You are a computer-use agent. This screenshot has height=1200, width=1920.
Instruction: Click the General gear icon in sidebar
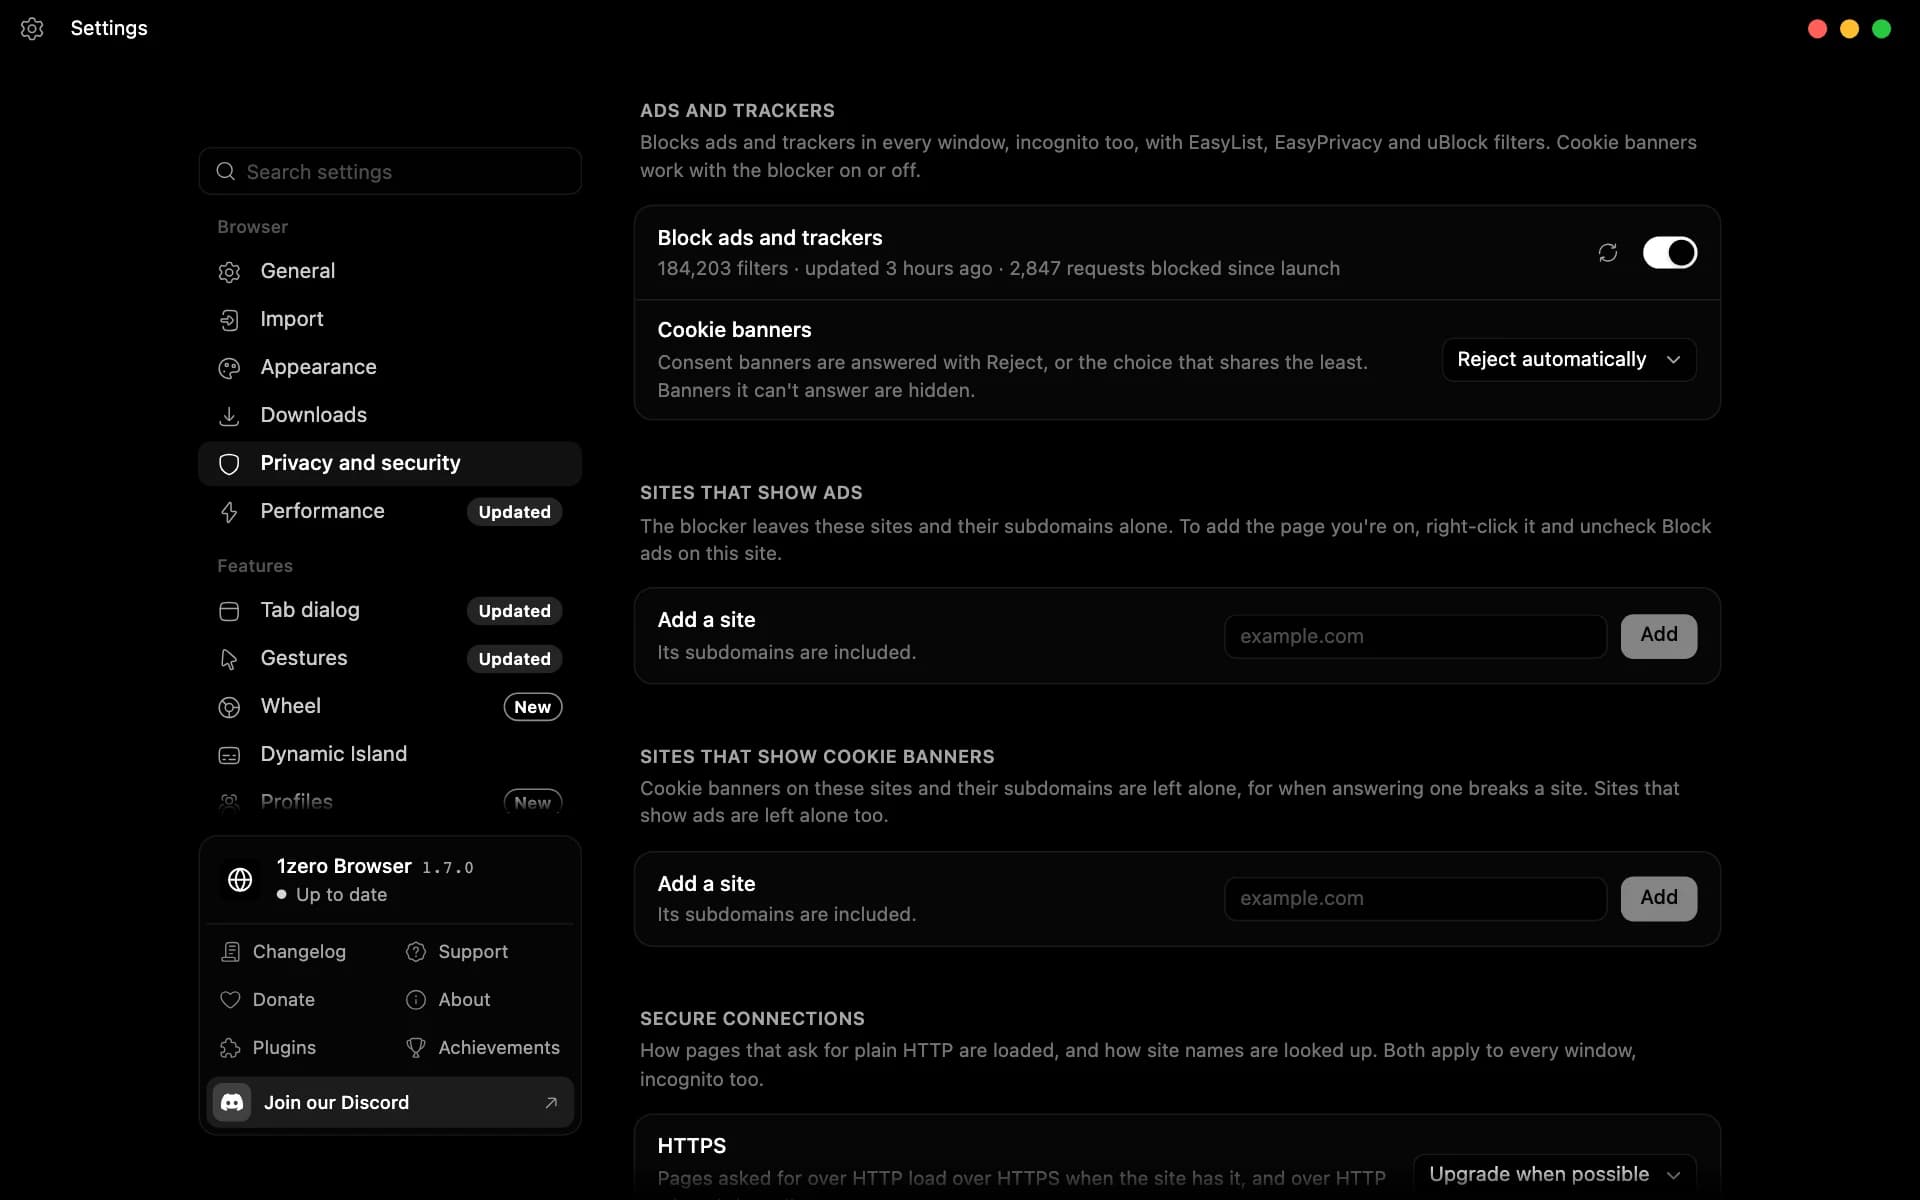tap(229, 272)
